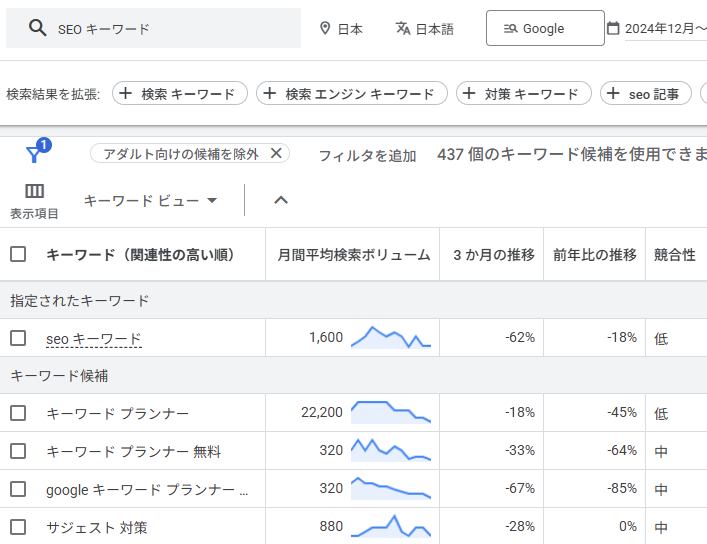This screenshot has height=544, width=707.
Task: Click the translate language icon
Action: 403,28
